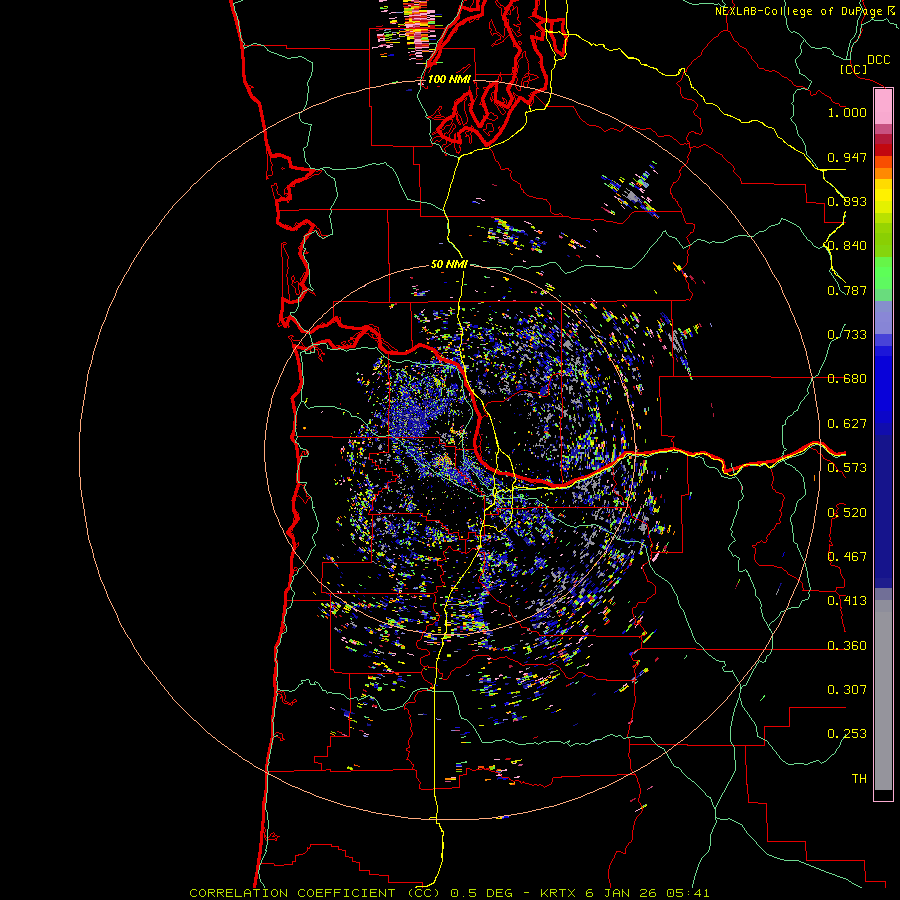The height and width of the screenshot is (900, 900).
Task: Pick the lavender swatch above 0.733
Action: click(883, 317)
